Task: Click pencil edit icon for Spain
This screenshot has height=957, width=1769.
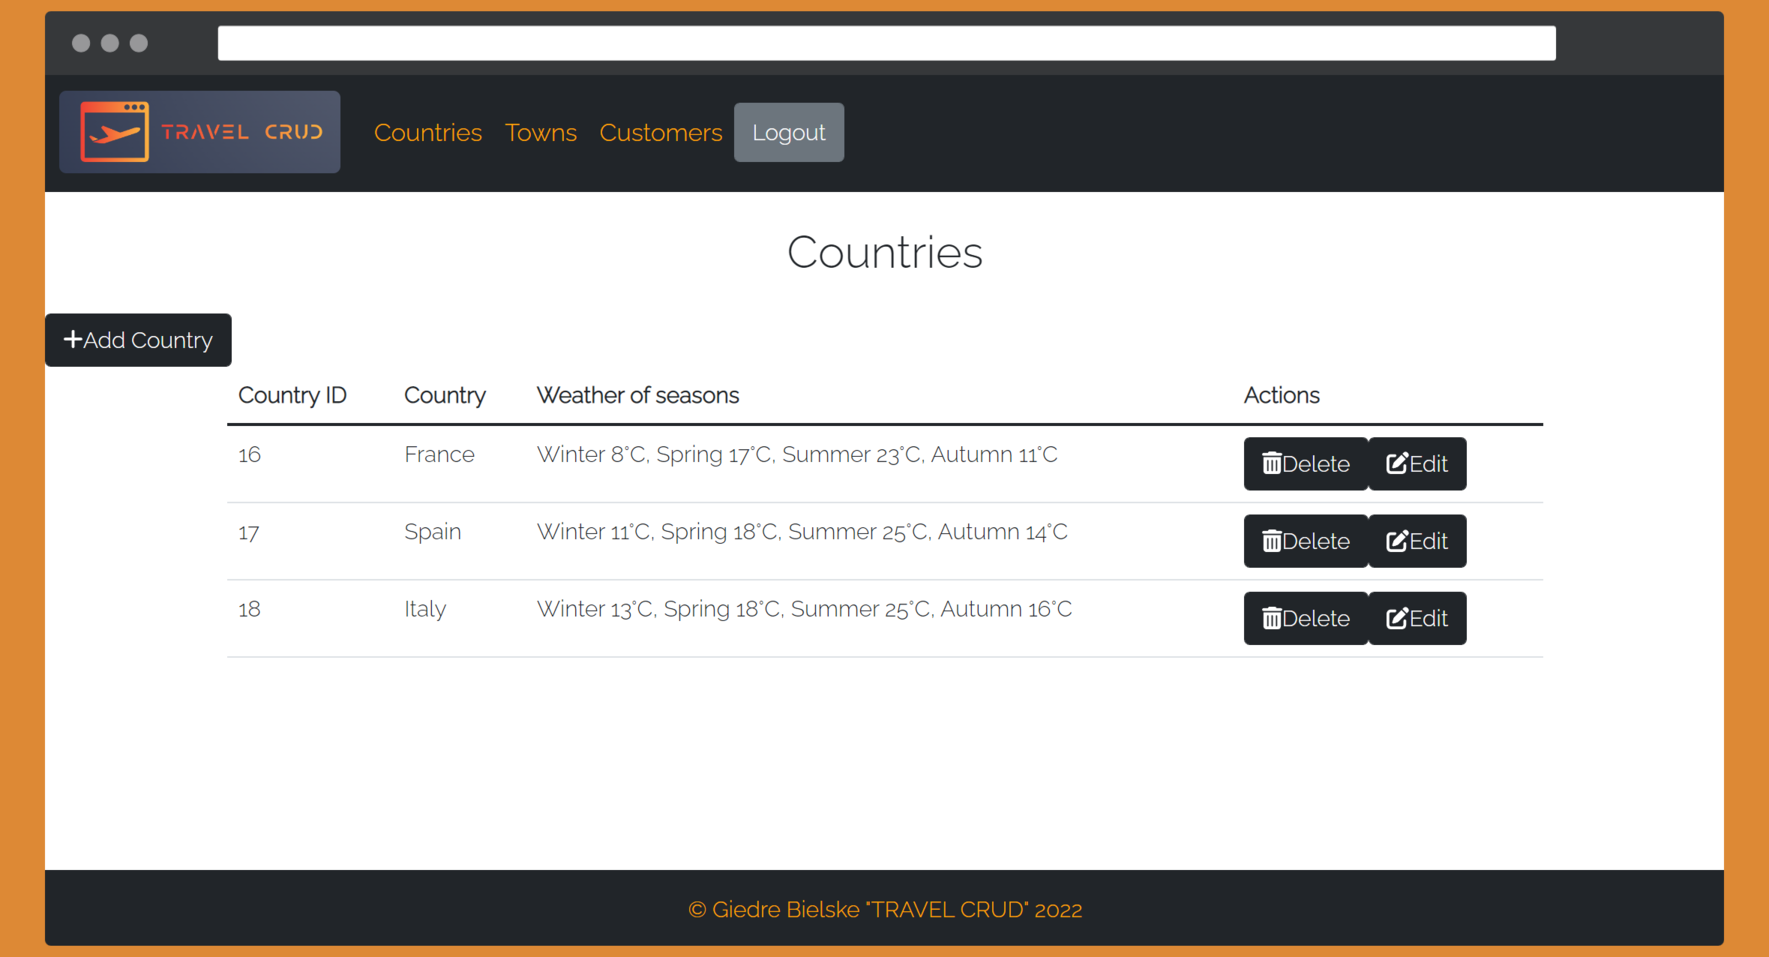Action: pyautogui.click(x=1396, y=541)
